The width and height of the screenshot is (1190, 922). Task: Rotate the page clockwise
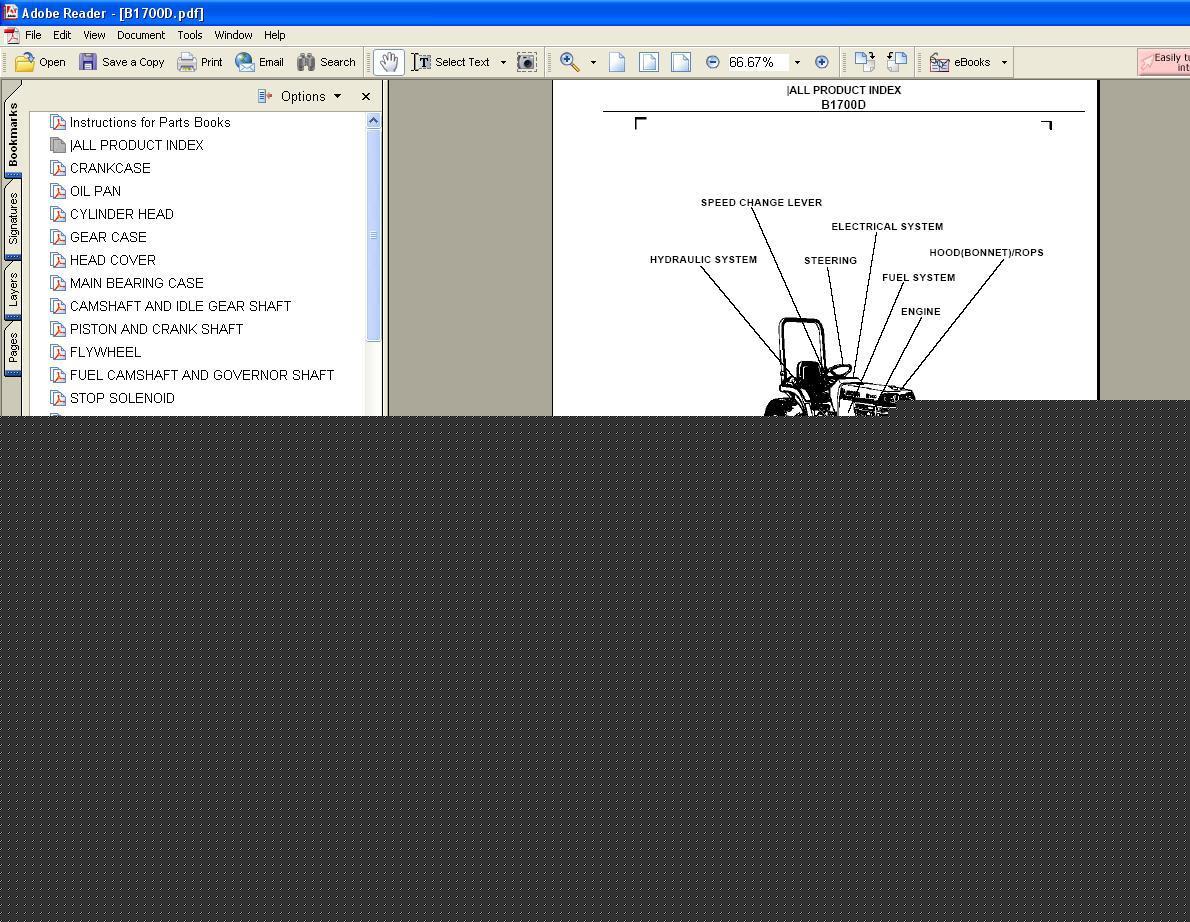tap(864, 62)
